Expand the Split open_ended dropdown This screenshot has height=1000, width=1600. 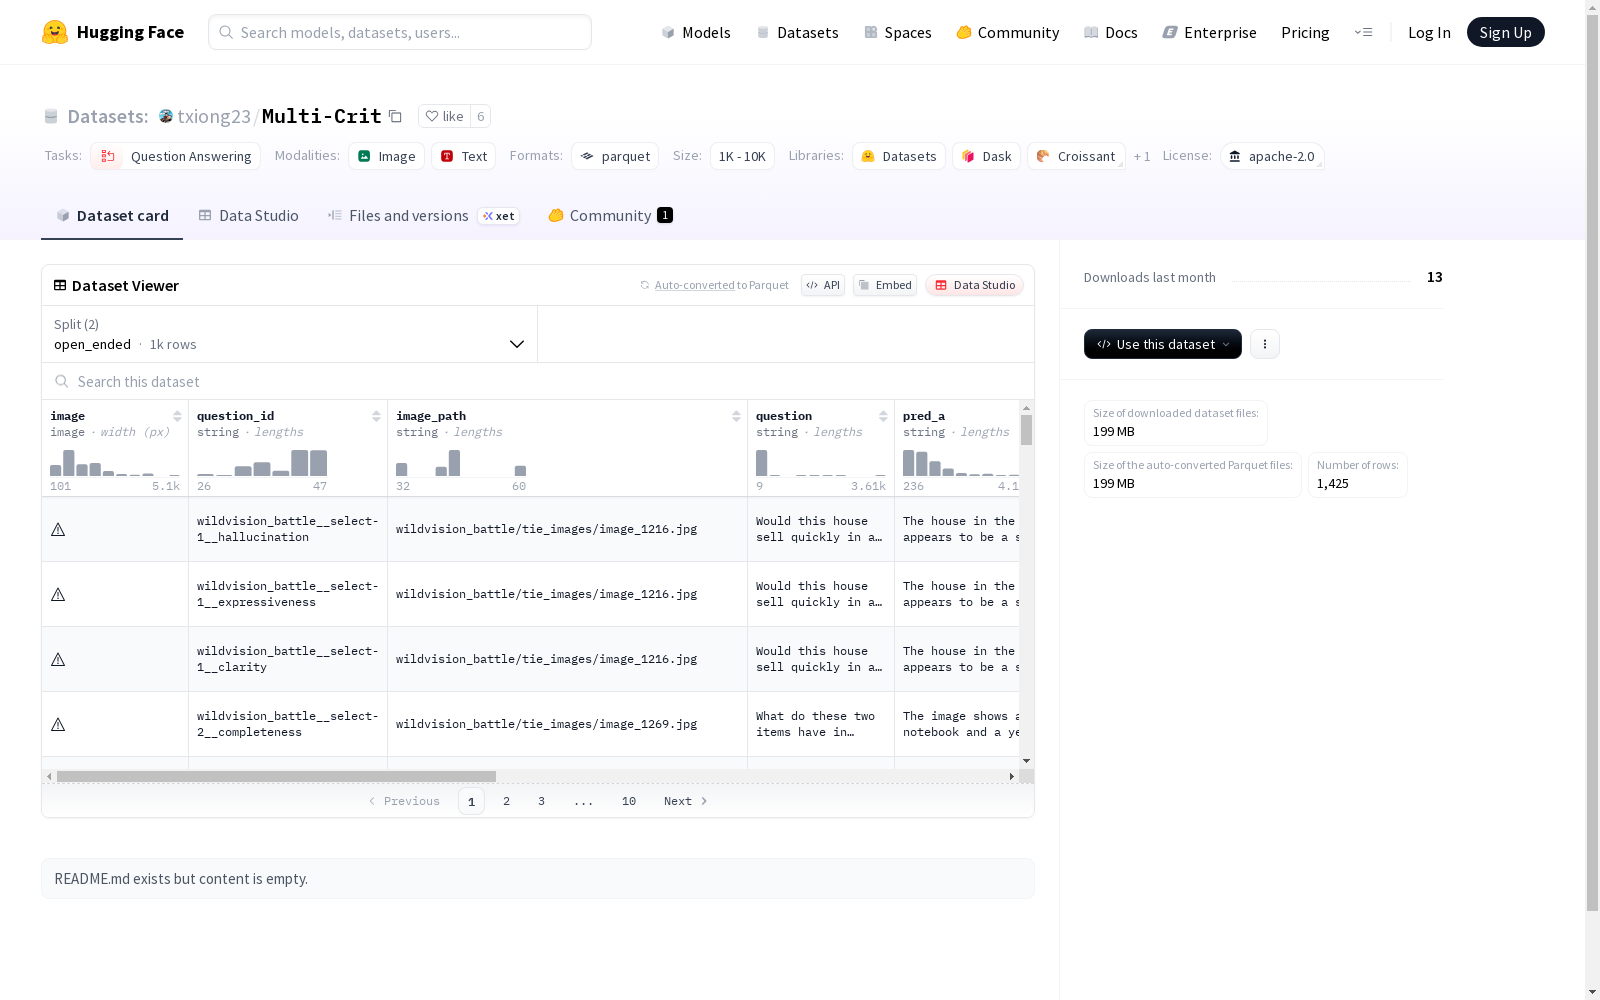(x=290, y=334)
